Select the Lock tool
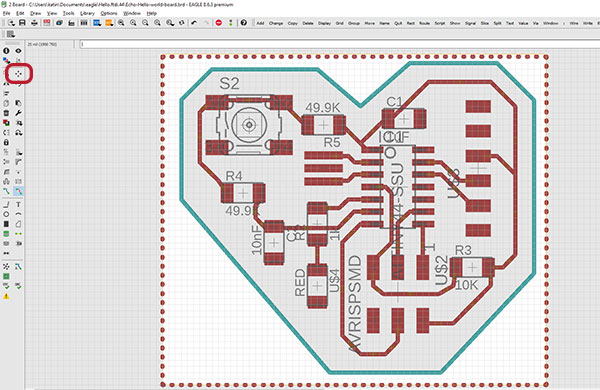The height and width of the screenshot is (390, 600). [6, 142]
